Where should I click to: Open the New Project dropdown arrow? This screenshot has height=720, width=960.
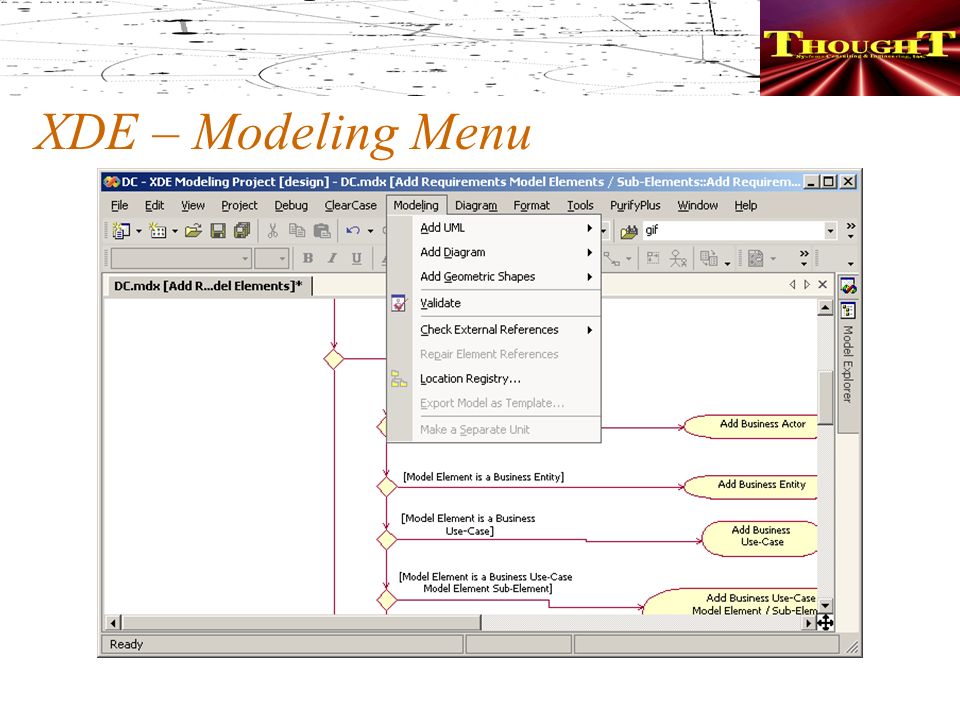138,231
